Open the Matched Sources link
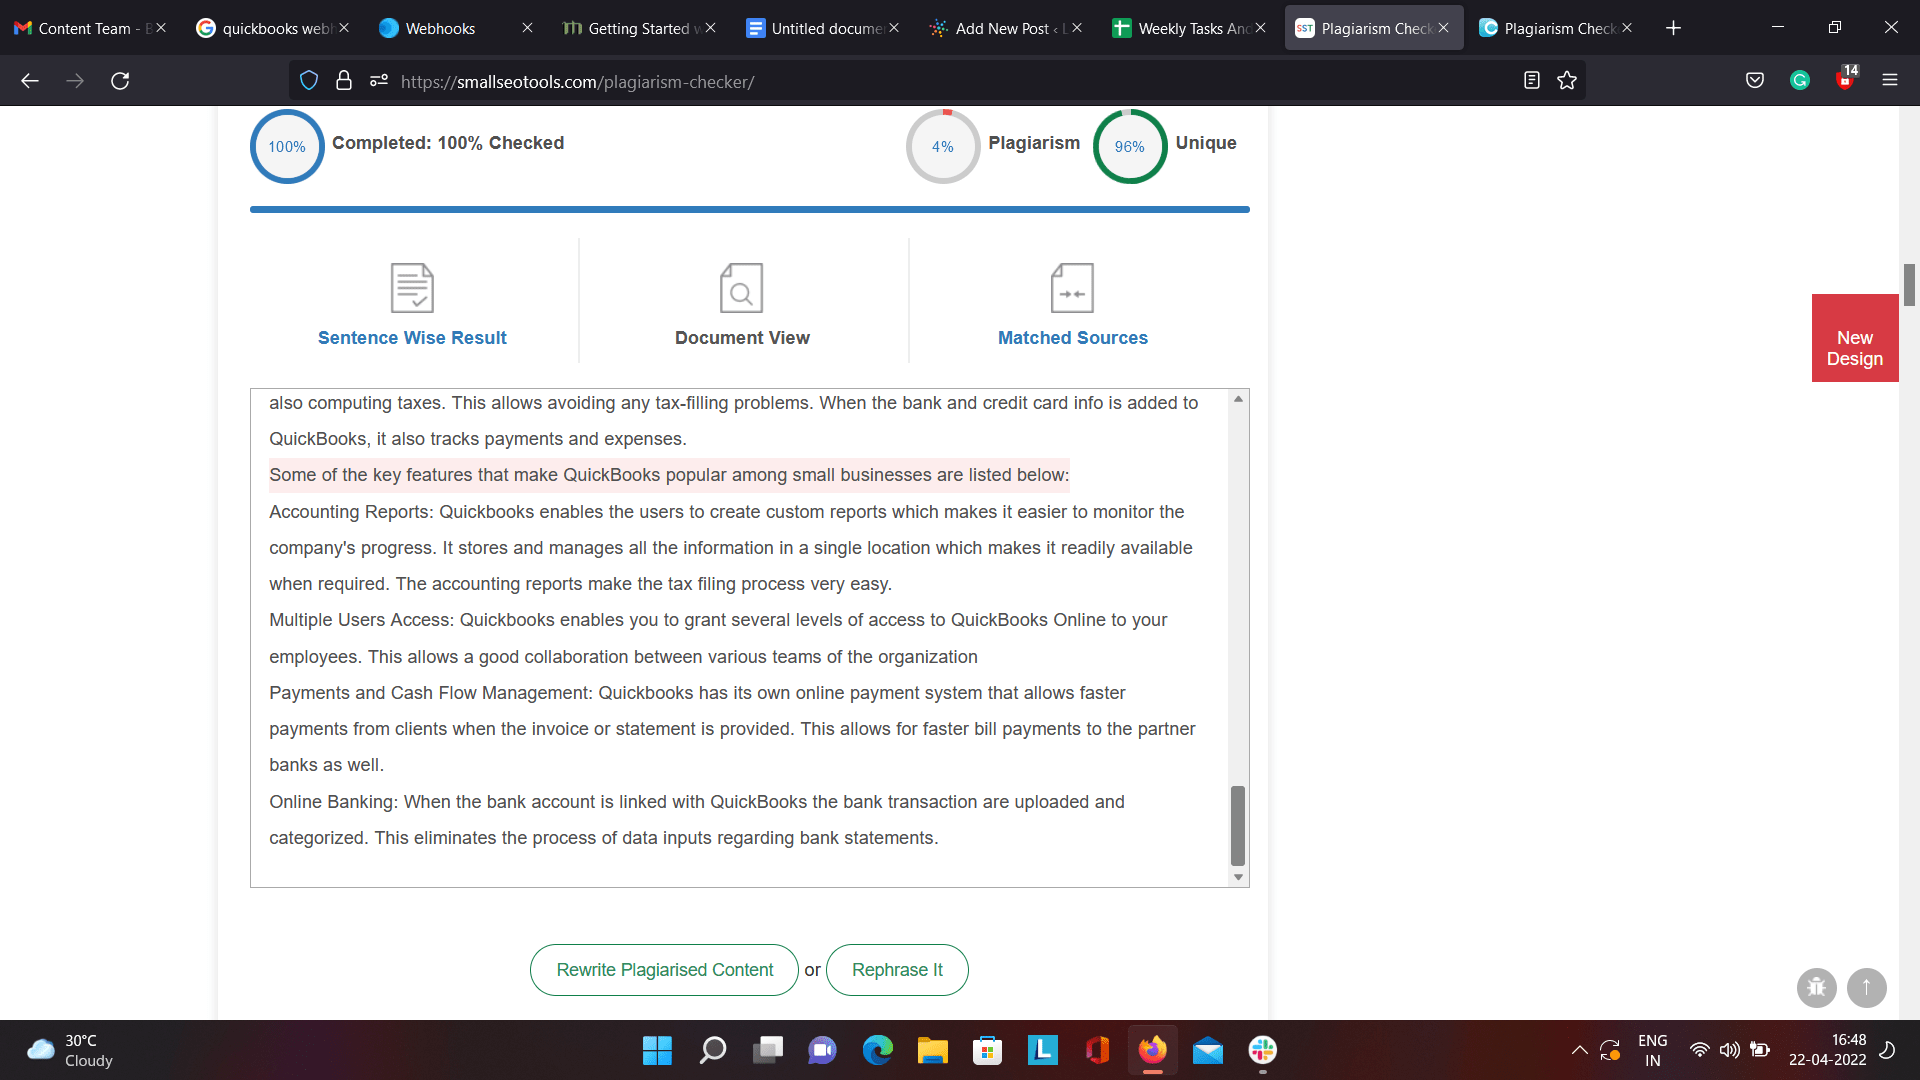The image size is (1920, 1080). coord(1072,338)
